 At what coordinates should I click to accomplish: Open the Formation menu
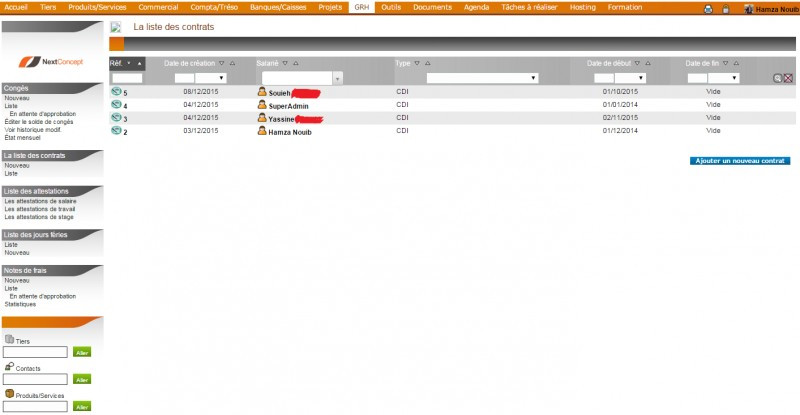click(624, 7)
